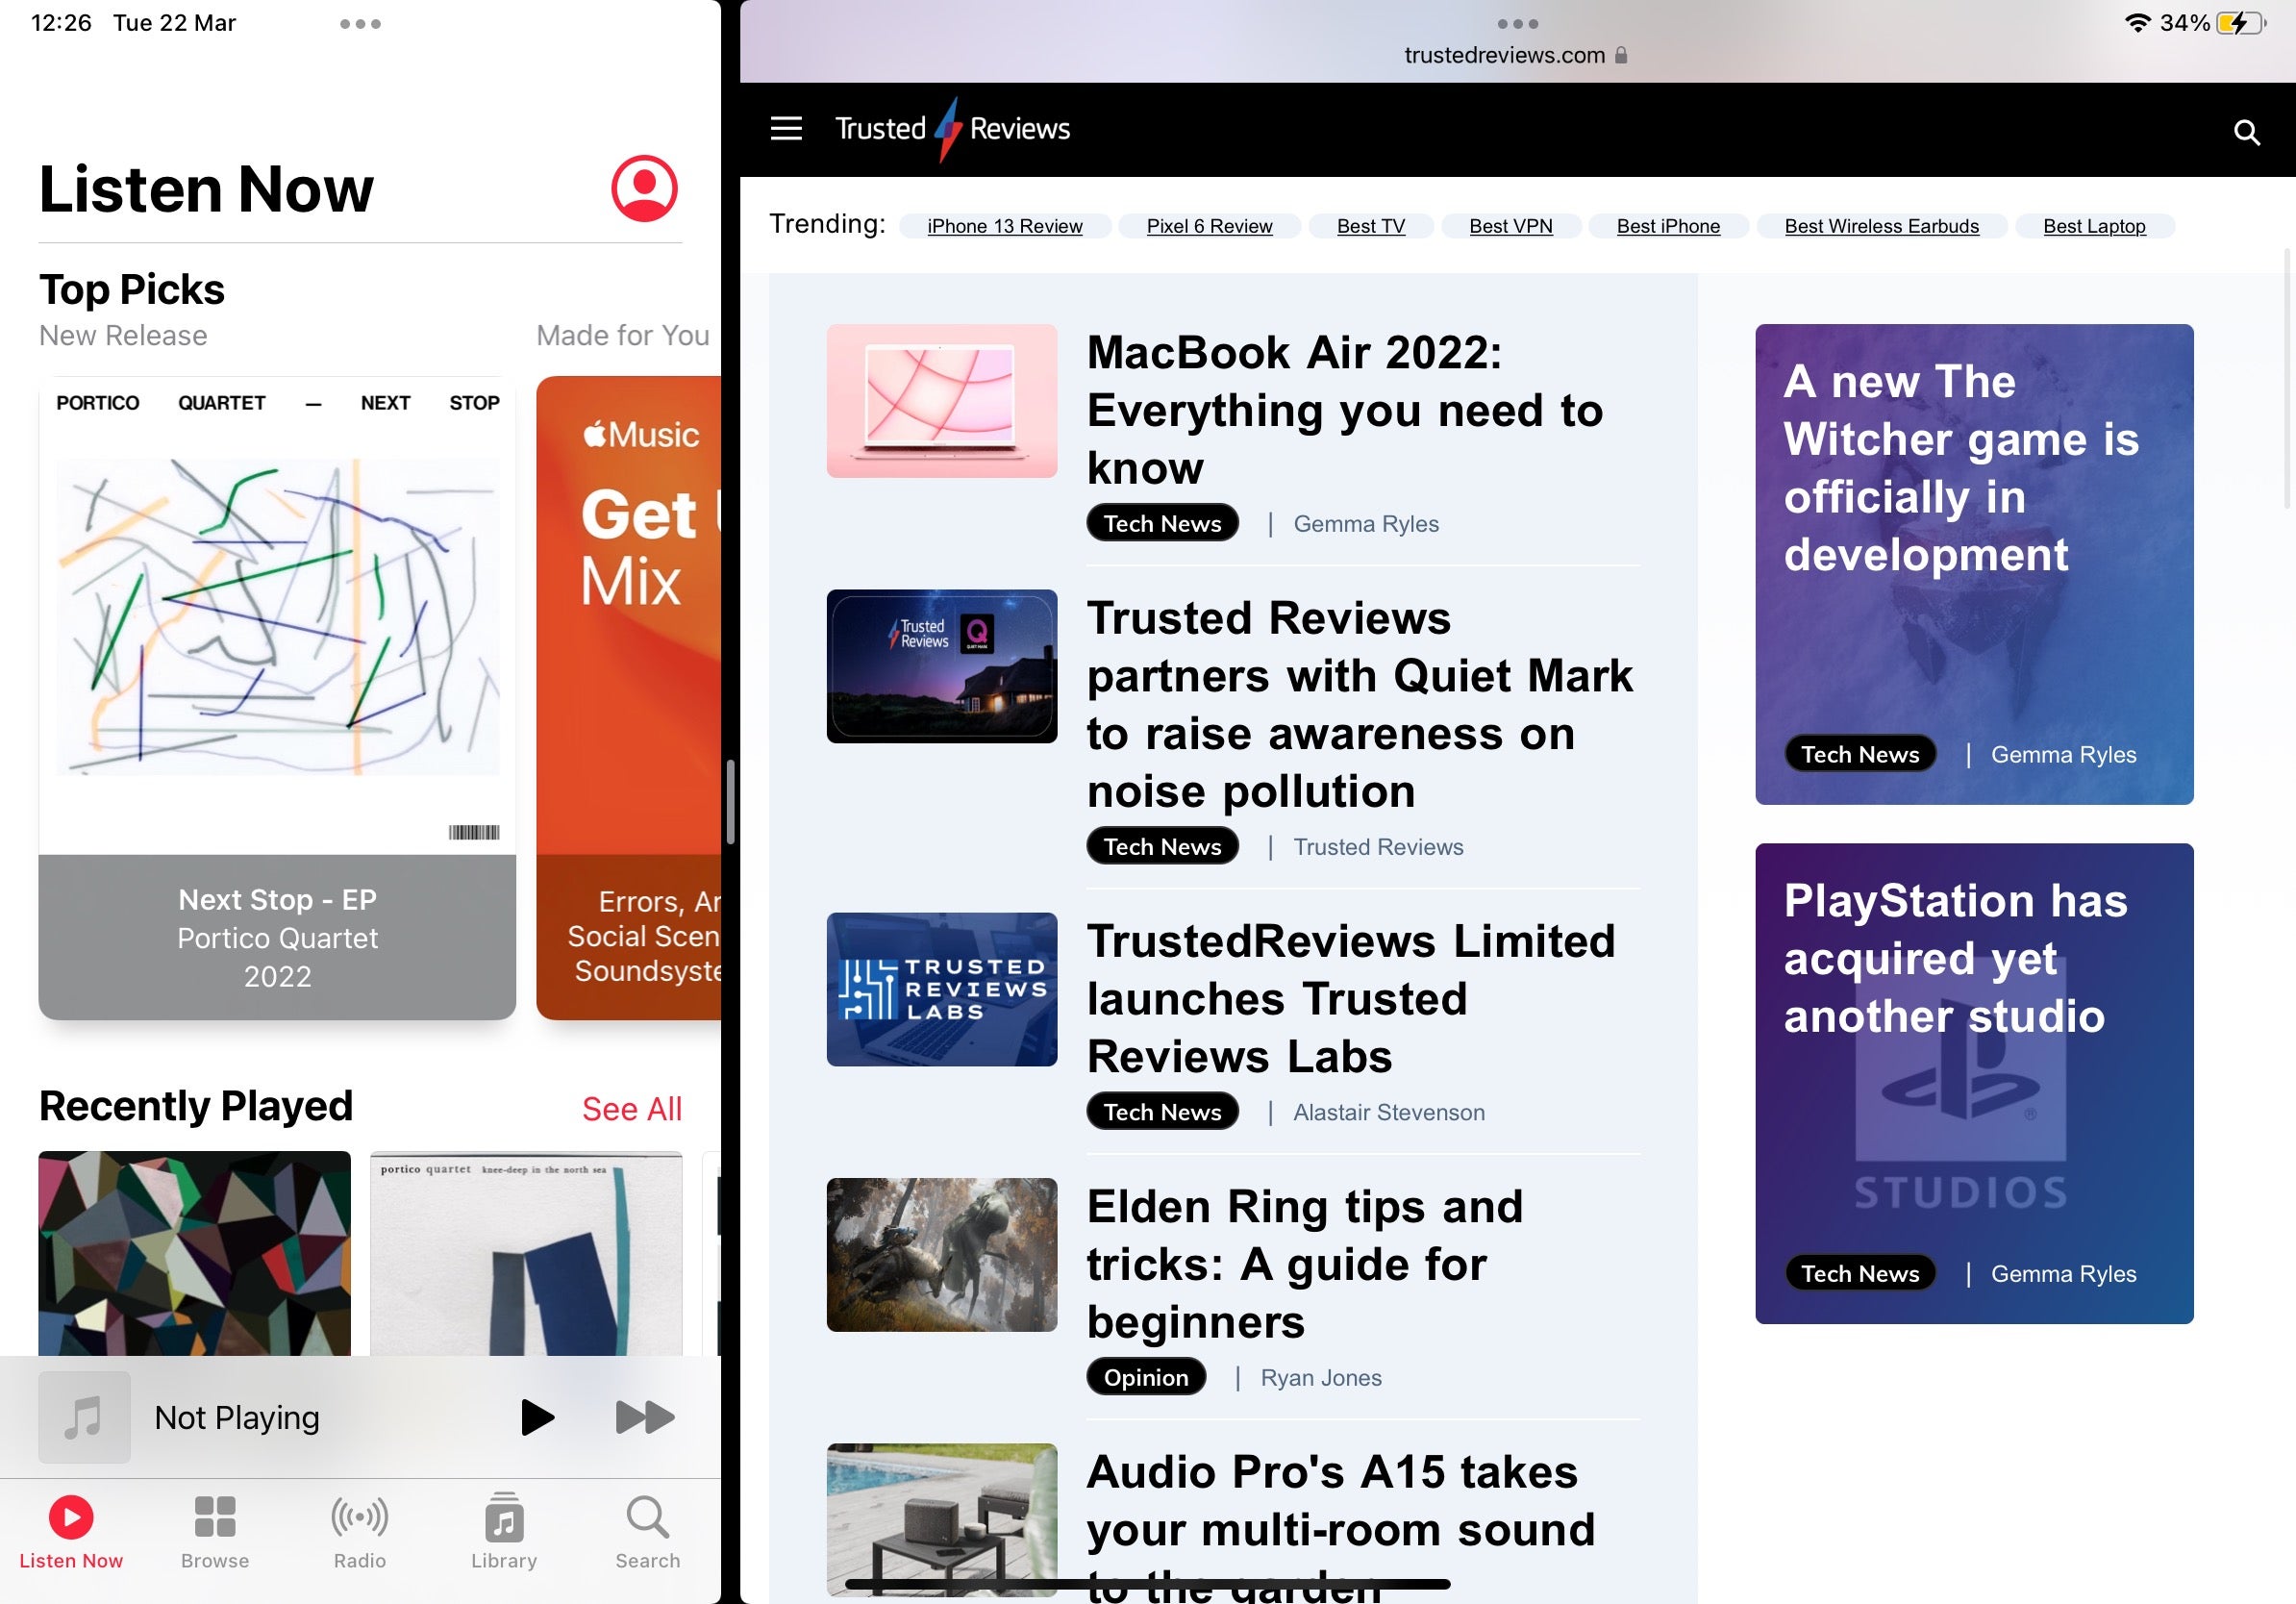
Task: Open the Next Stop EP album card
Action: pyautogui.click(x=277, y=698)
